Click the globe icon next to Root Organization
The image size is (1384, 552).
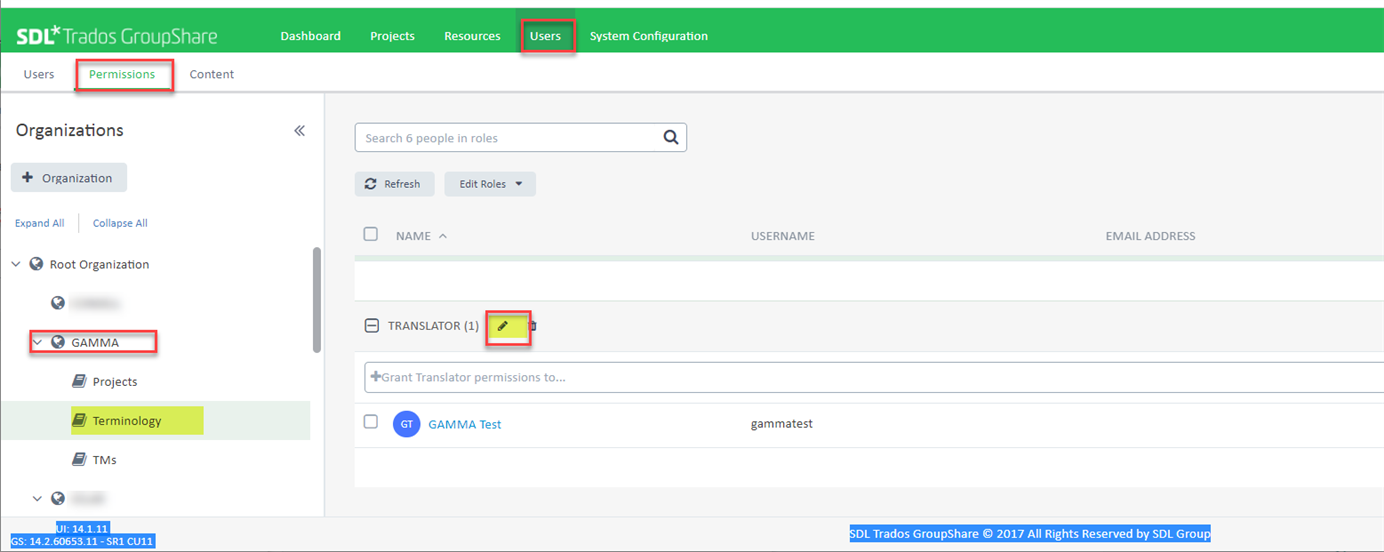pyautogui.click(x=37, y=264)
